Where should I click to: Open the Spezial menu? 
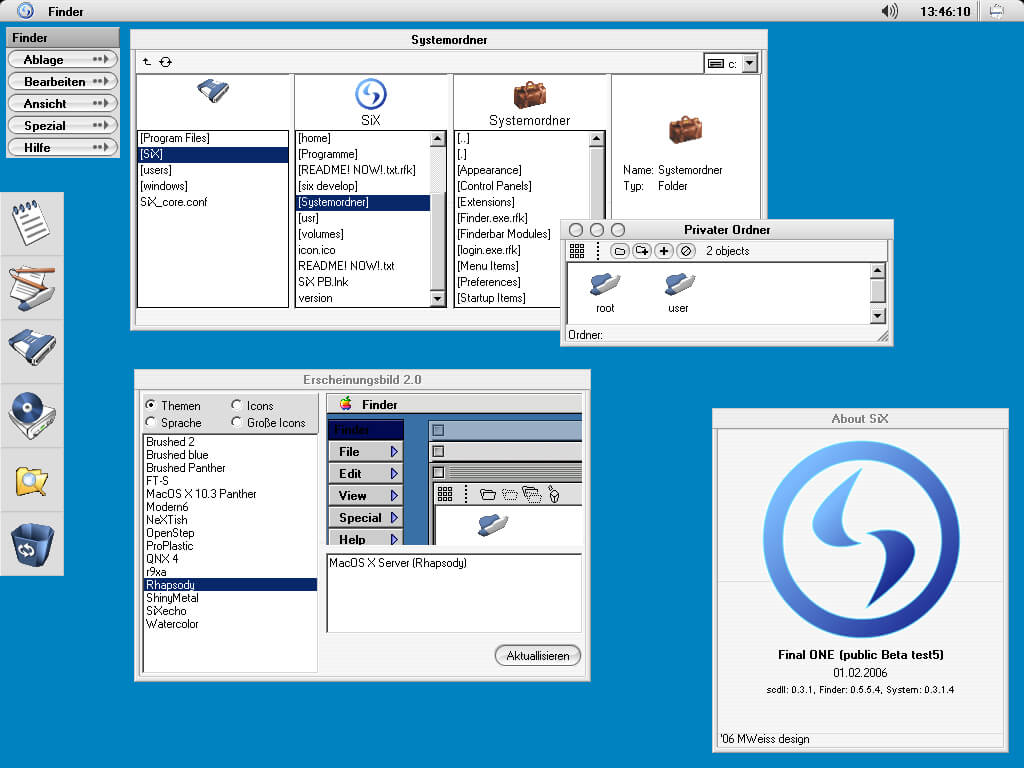[63, 125]
